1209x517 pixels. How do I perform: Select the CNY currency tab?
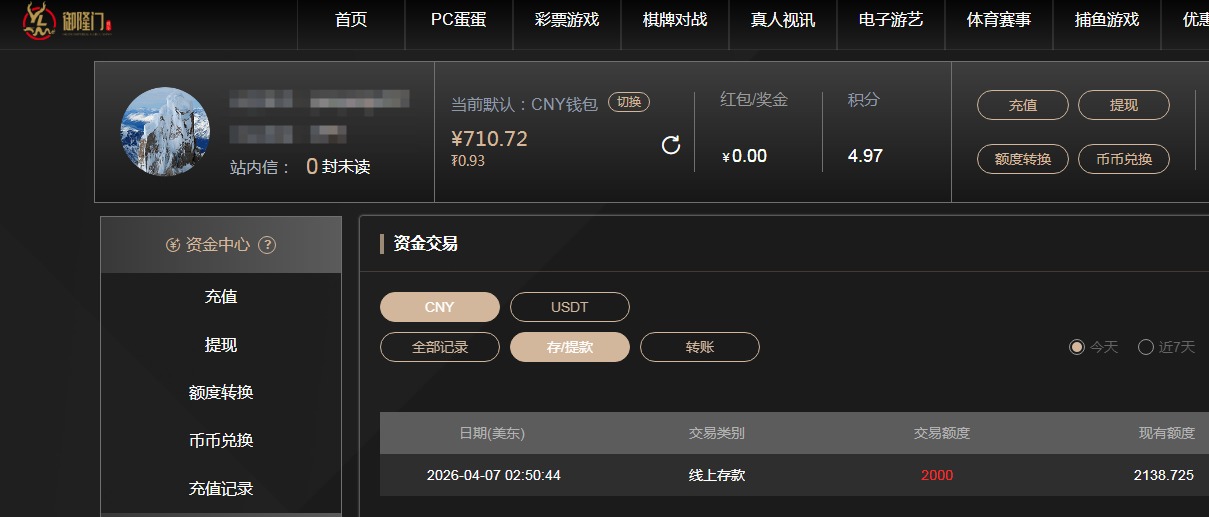pos(439,307)
